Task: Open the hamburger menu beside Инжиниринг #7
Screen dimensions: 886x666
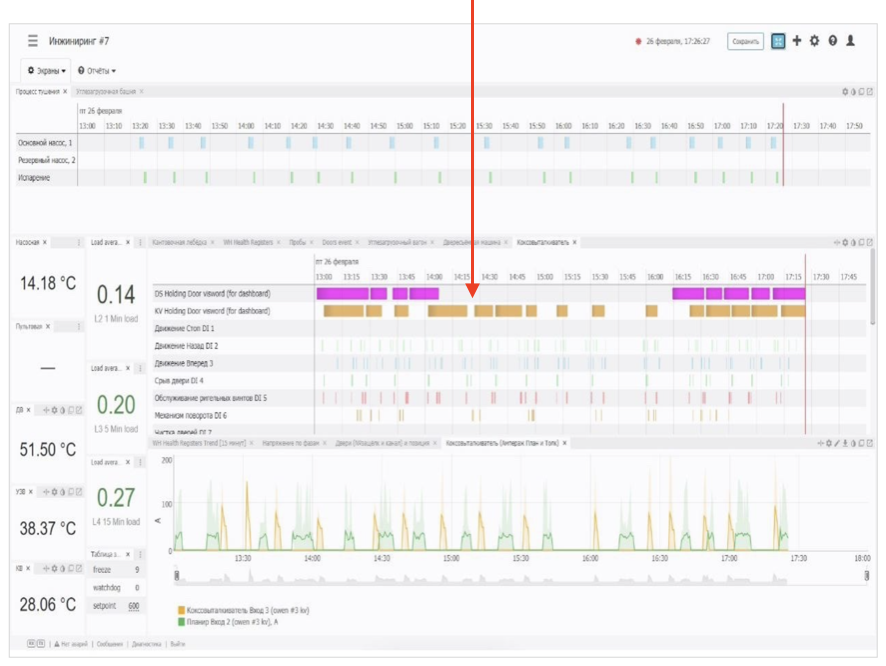Action: pyautogui.click(x=33, y=41)
